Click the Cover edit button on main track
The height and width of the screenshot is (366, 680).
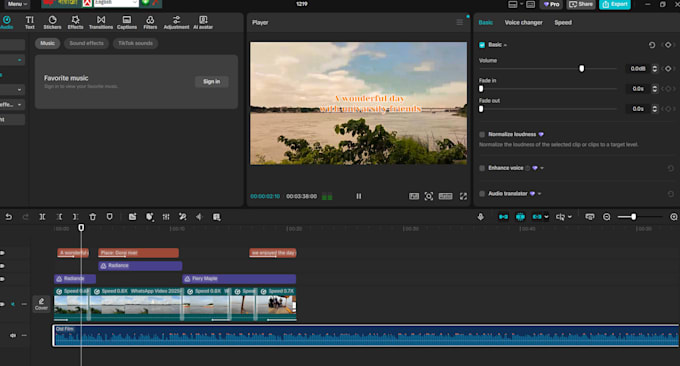coord(41,304)
